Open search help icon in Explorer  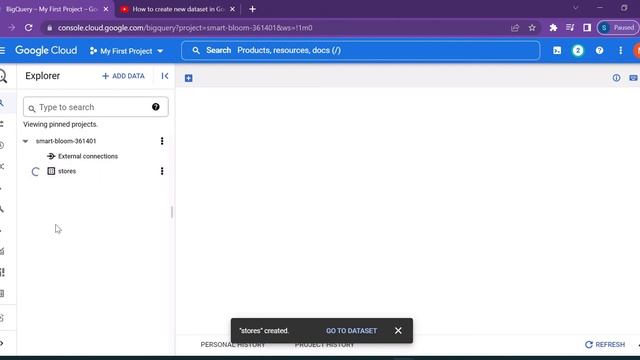(156, 107)
